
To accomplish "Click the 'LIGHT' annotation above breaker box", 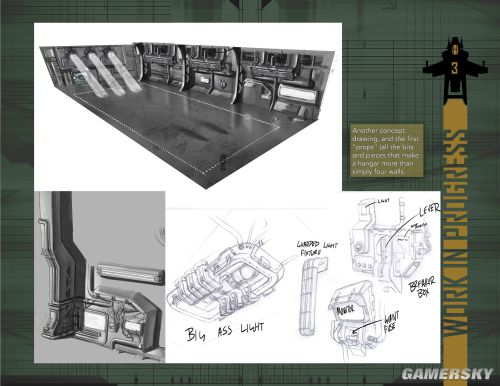I will coord(384,201).
